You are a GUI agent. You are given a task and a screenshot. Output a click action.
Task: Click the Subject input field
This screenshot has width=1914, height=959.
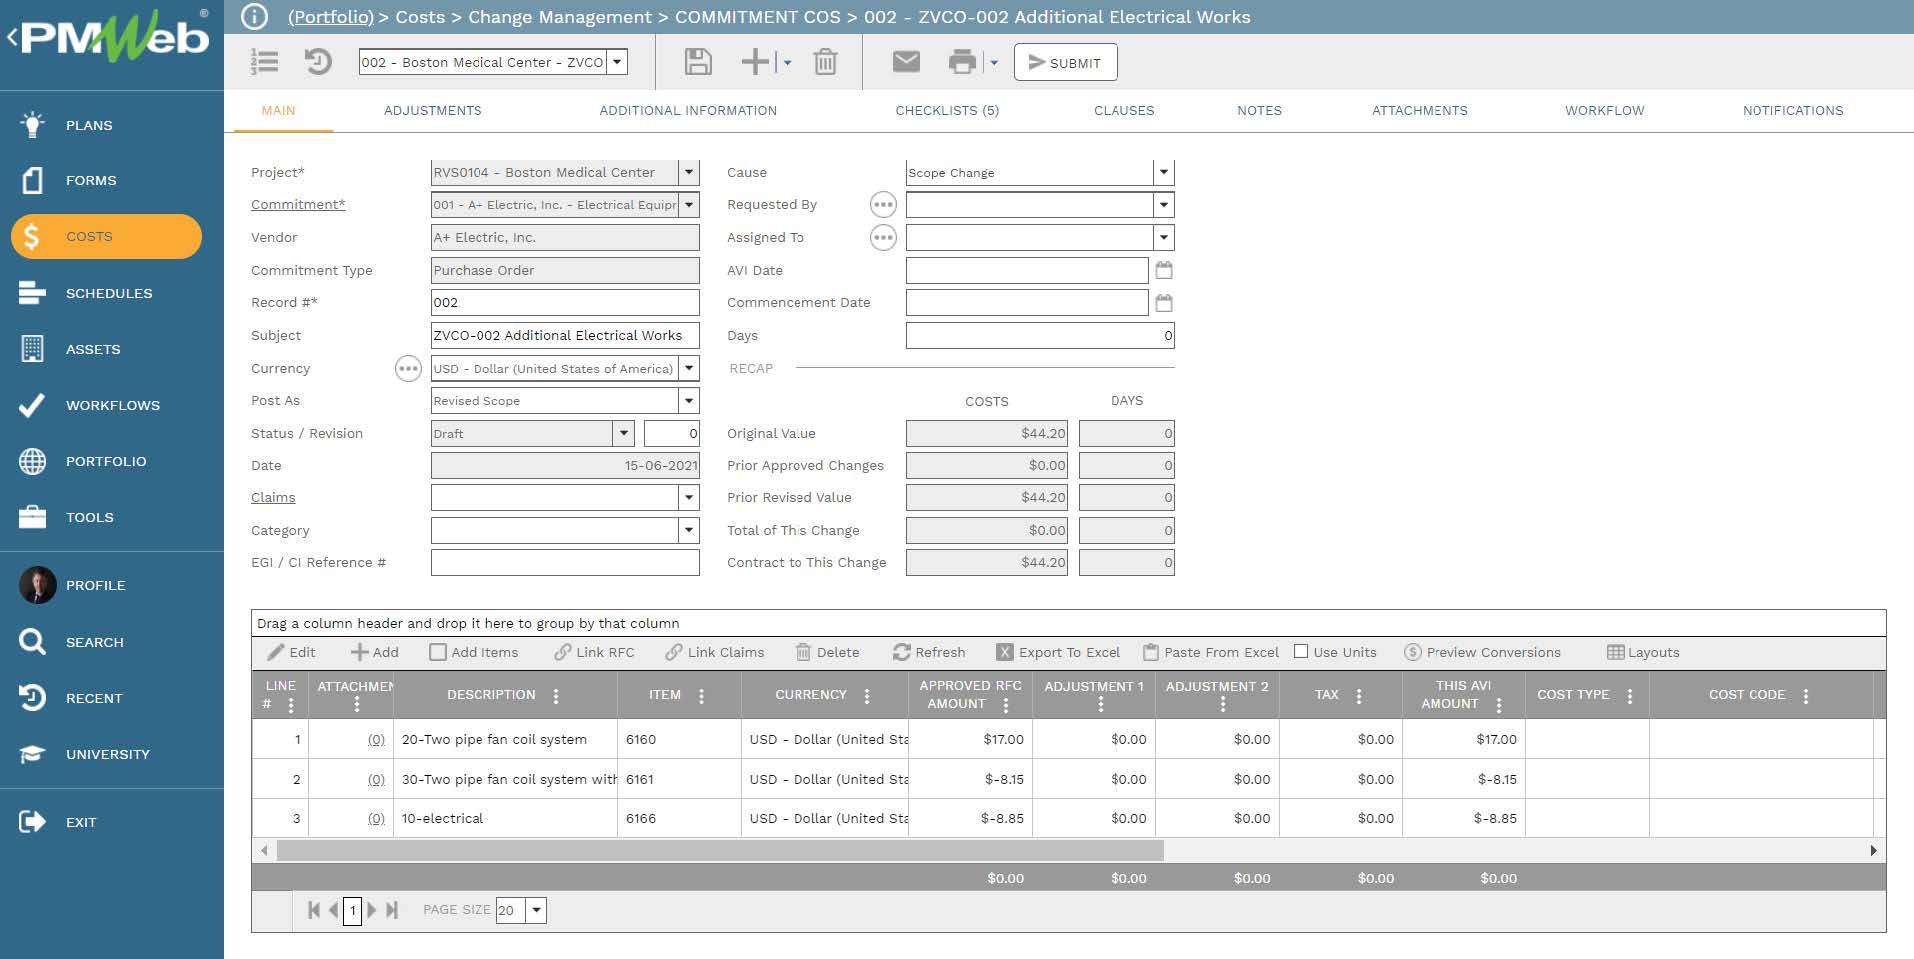565,335
